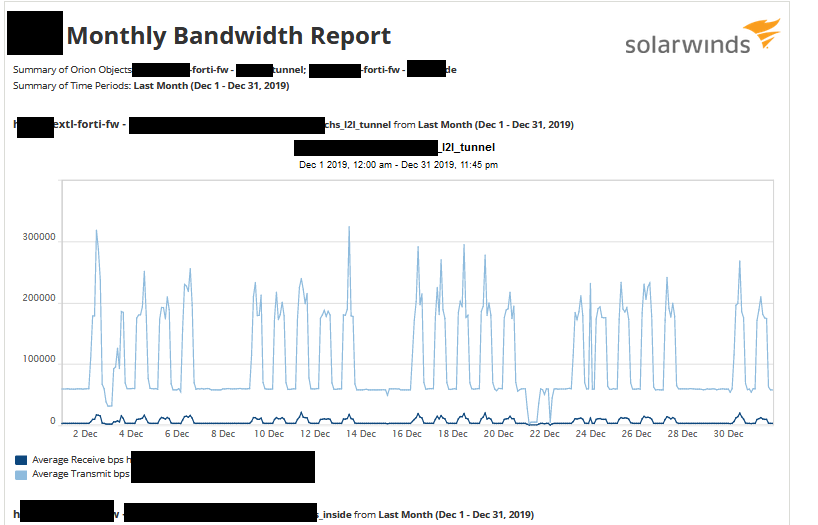Click the 12 Dec axis label
The height and width of the screenshot is (525, 818).
315,434
